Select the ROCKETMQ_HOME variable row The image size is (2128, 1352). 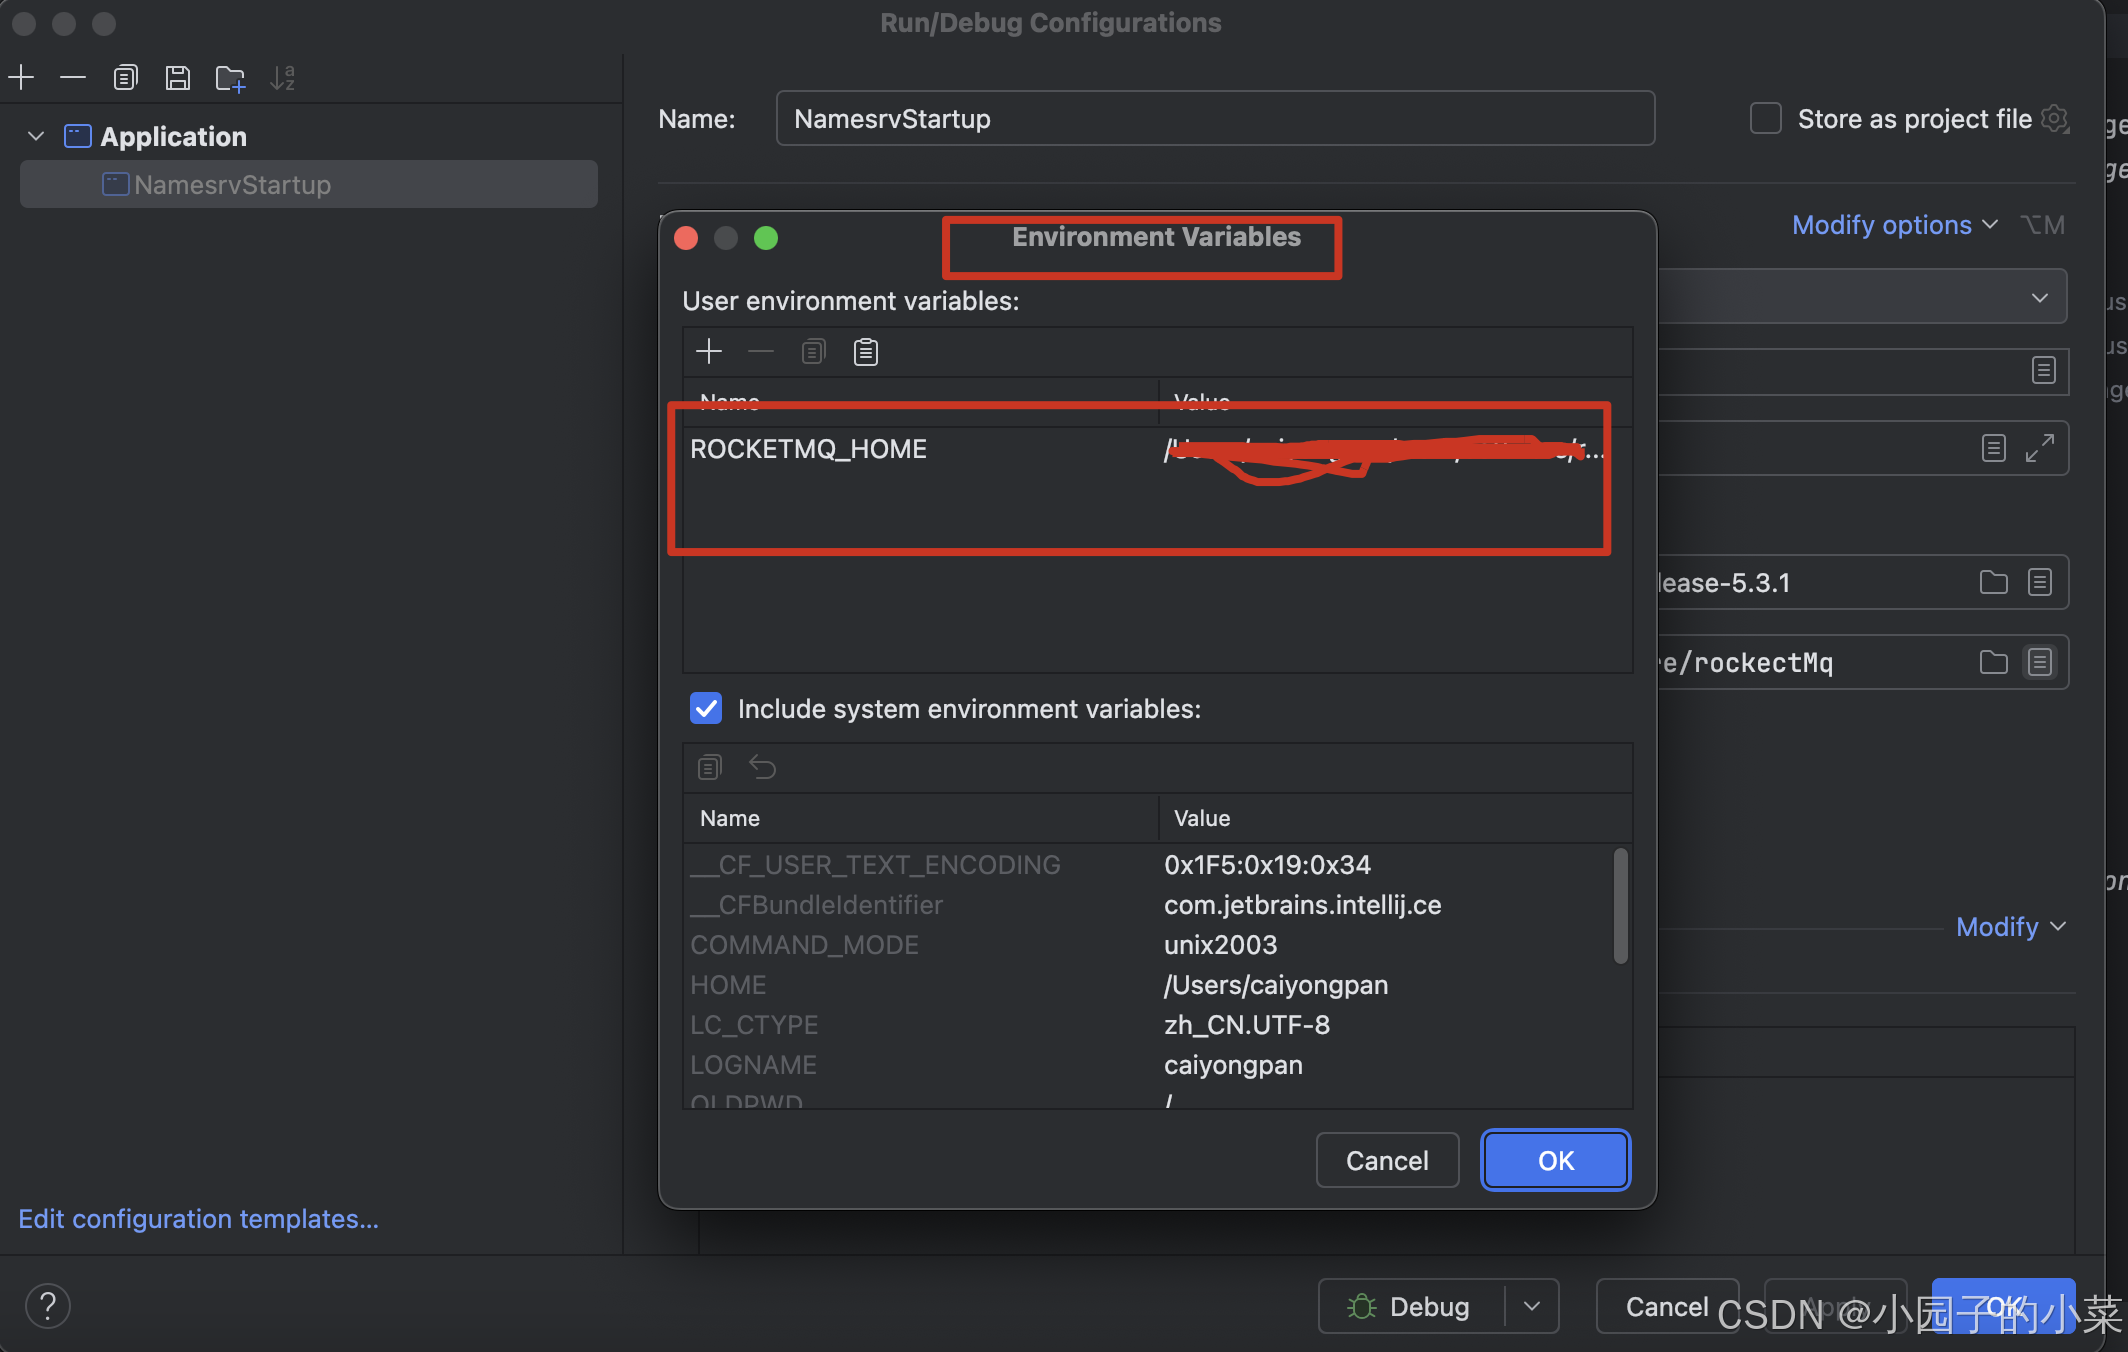click(x=808, y=449)
